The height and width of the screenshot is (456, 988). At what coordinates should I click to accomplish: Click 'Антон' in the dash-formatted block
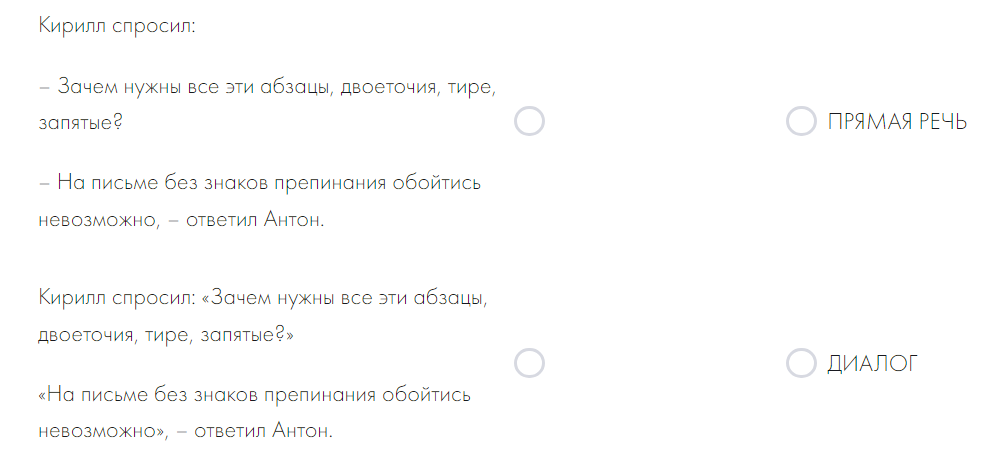[x=294, y=220]
